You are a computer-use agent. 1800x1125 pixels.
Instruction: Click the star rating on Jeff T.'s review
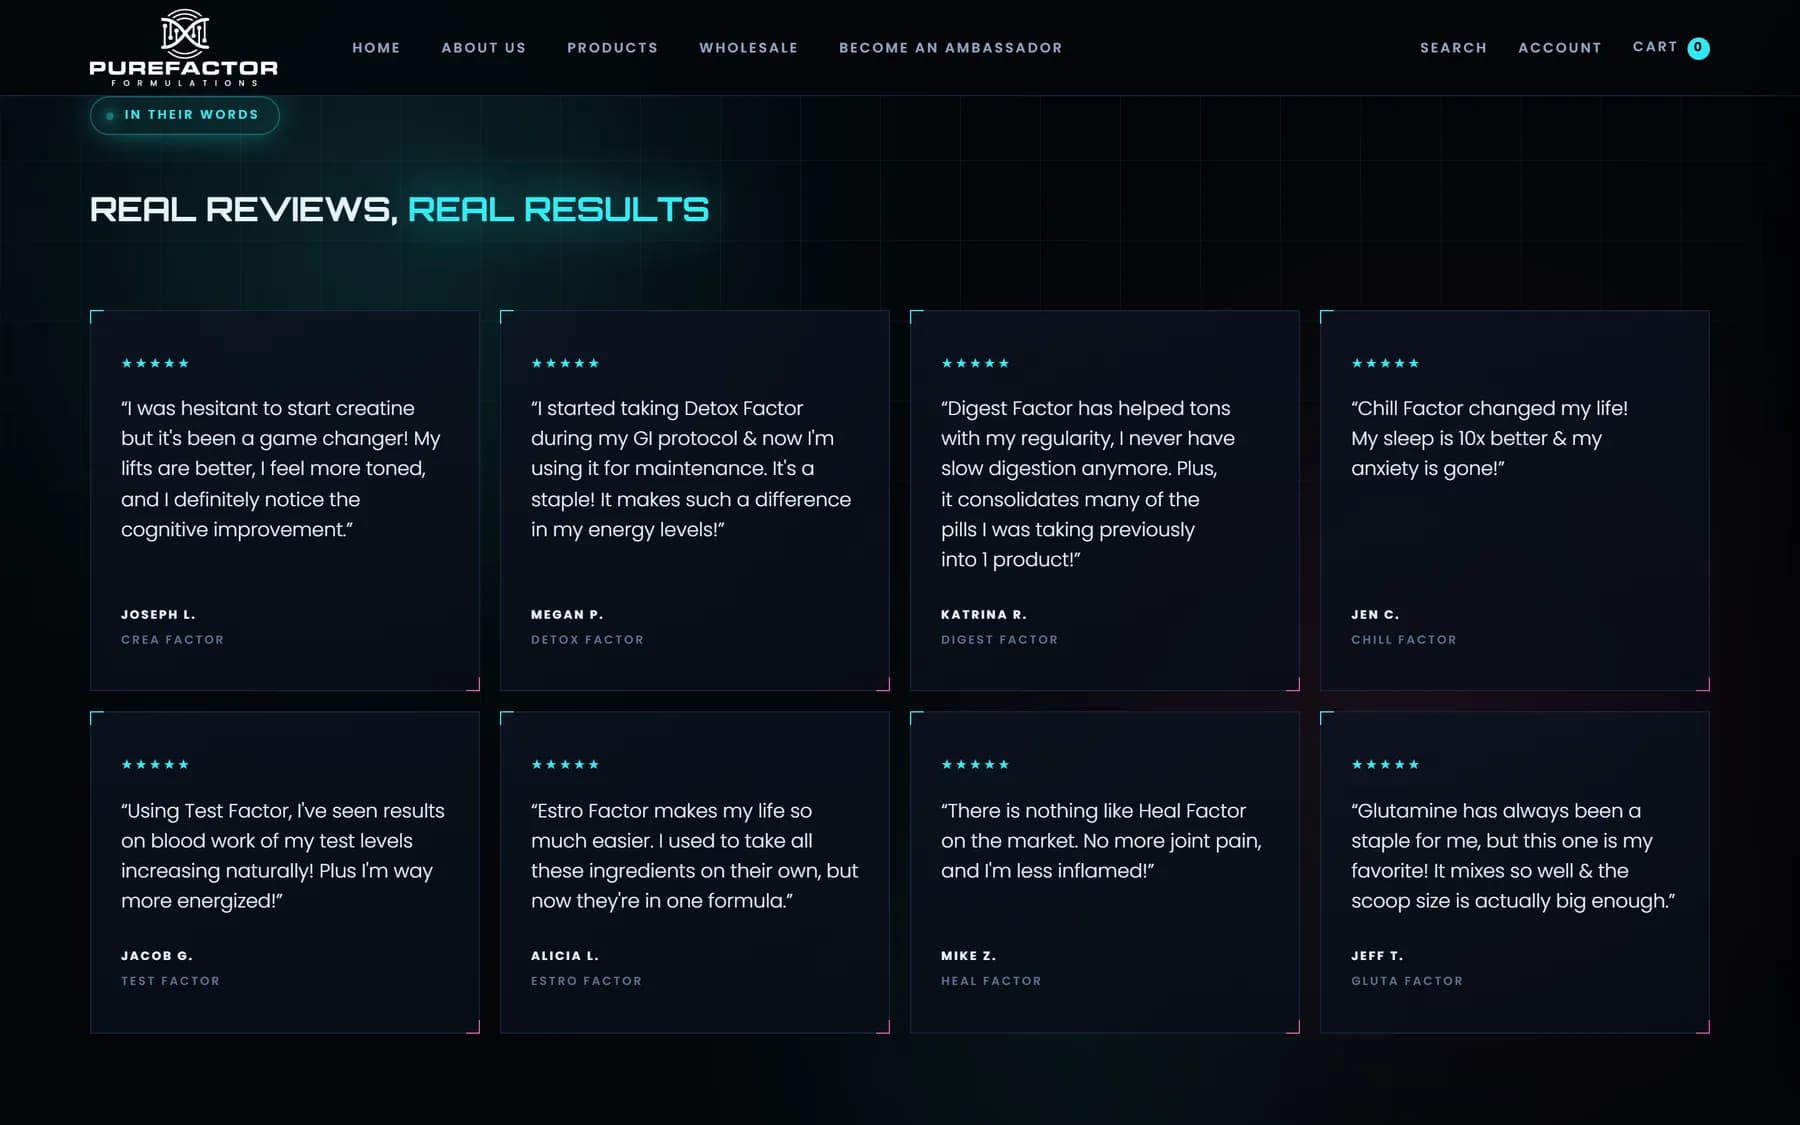coord(1385,764)
